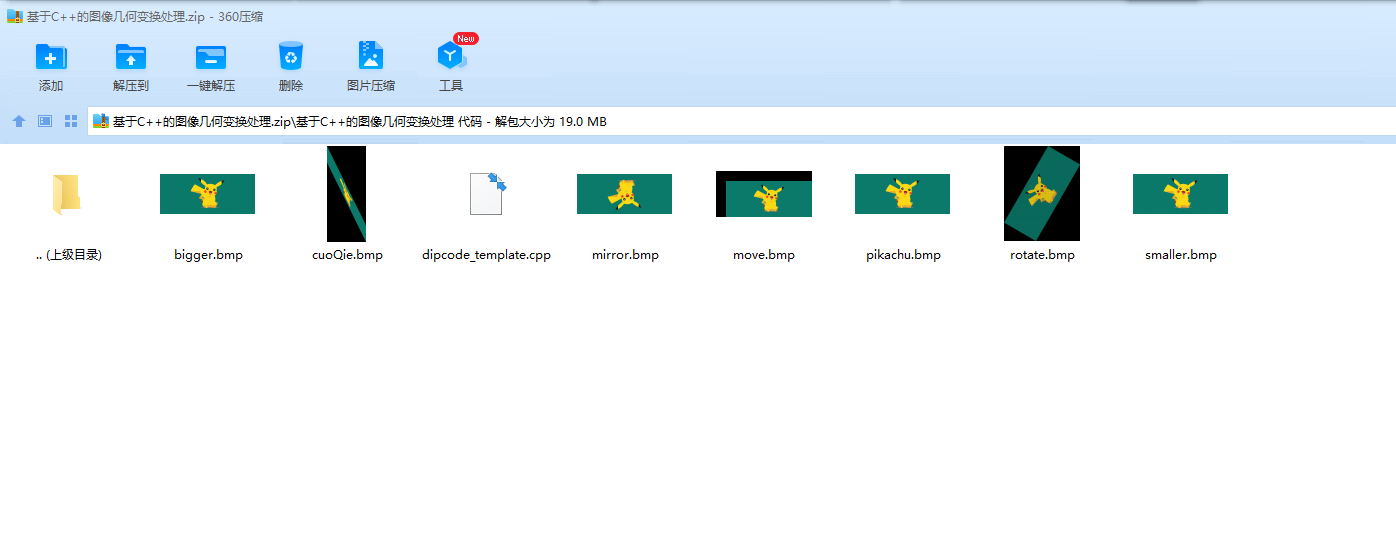
Task: Click the bigger.bmp file name
Action: [x=208, y=255]
